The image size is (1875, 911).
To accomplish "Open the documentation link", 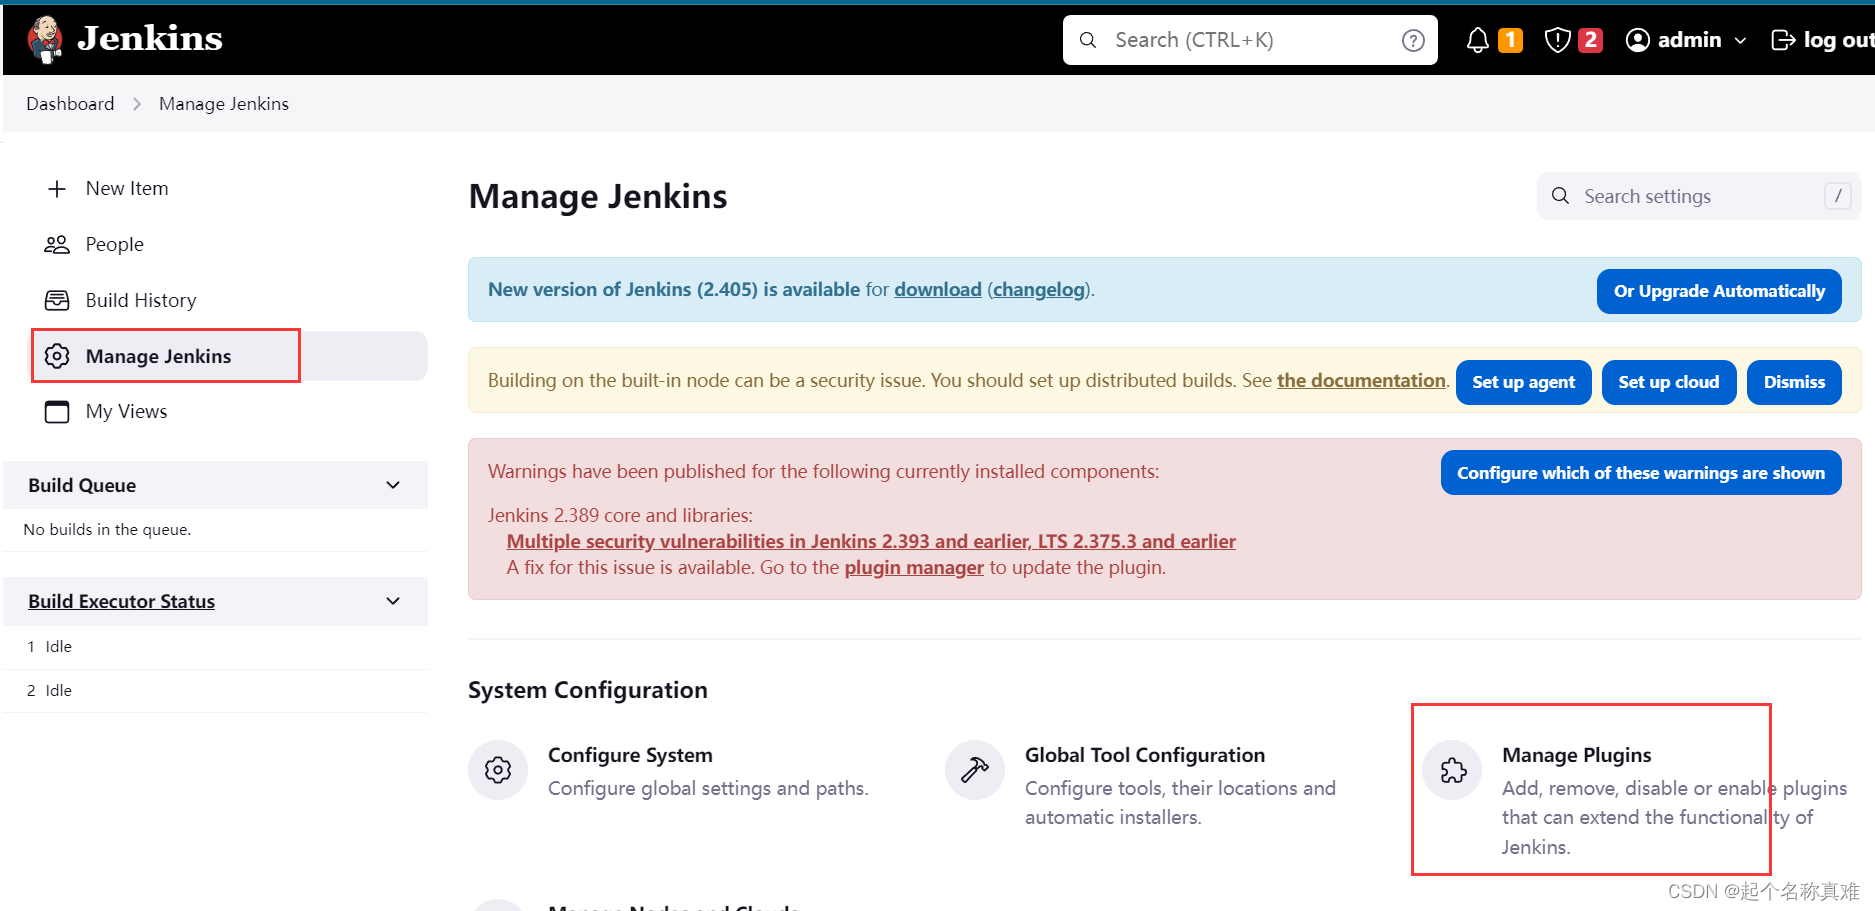I will 1361,380.
